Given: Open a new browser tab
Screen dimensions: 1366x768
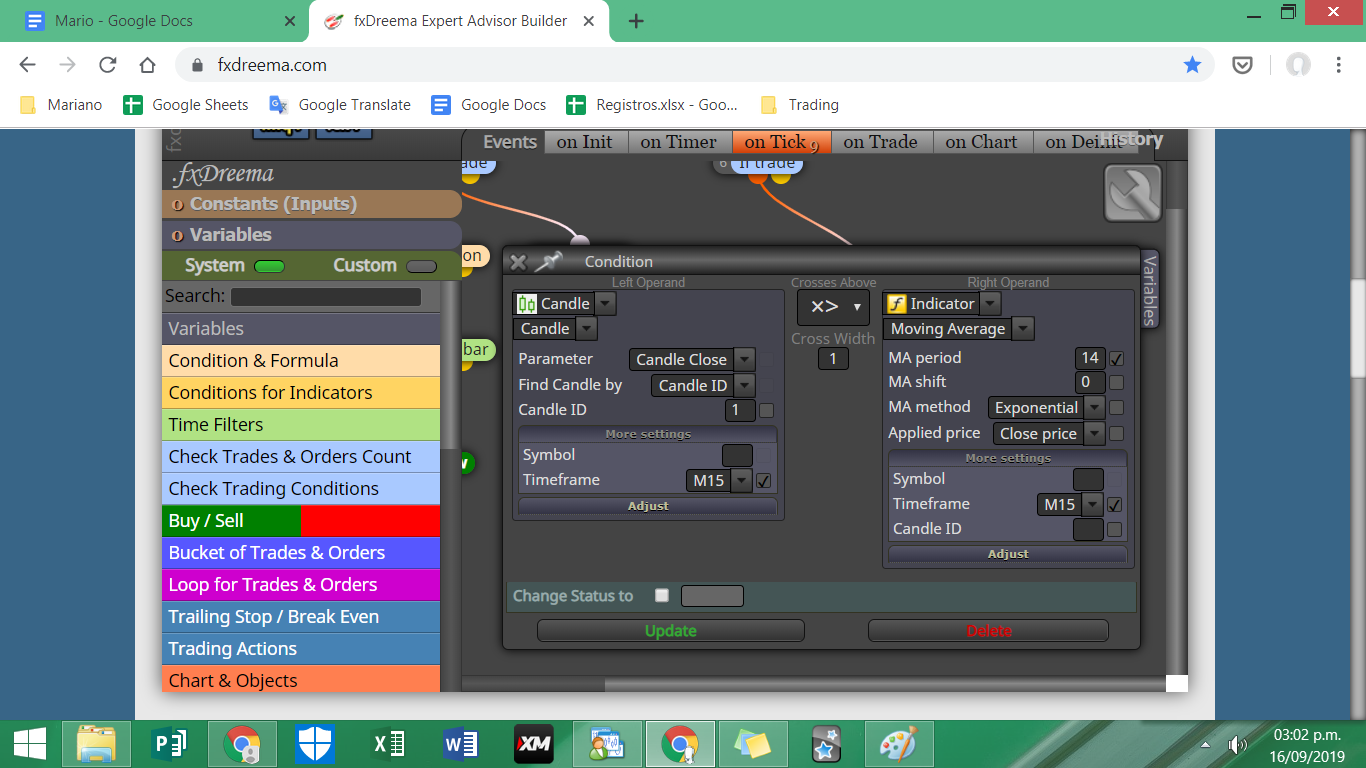Looking at the screenshot, I should point(636,21).
